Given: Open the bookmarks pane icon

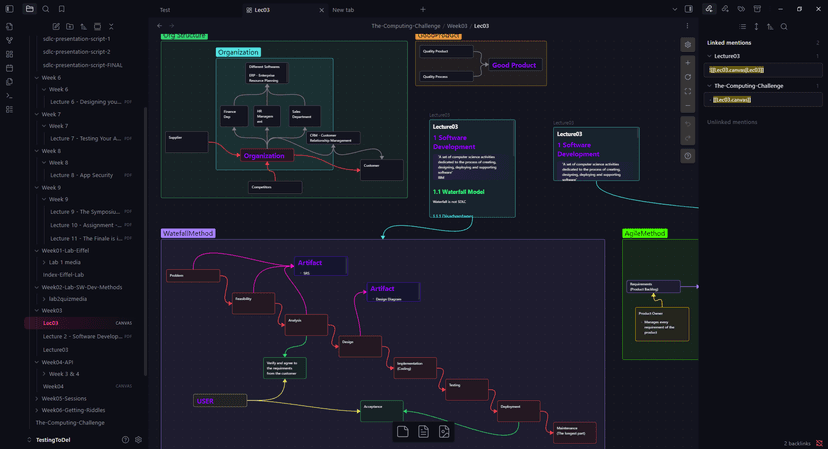Looking at the screenshot, I should click(62, 9).
